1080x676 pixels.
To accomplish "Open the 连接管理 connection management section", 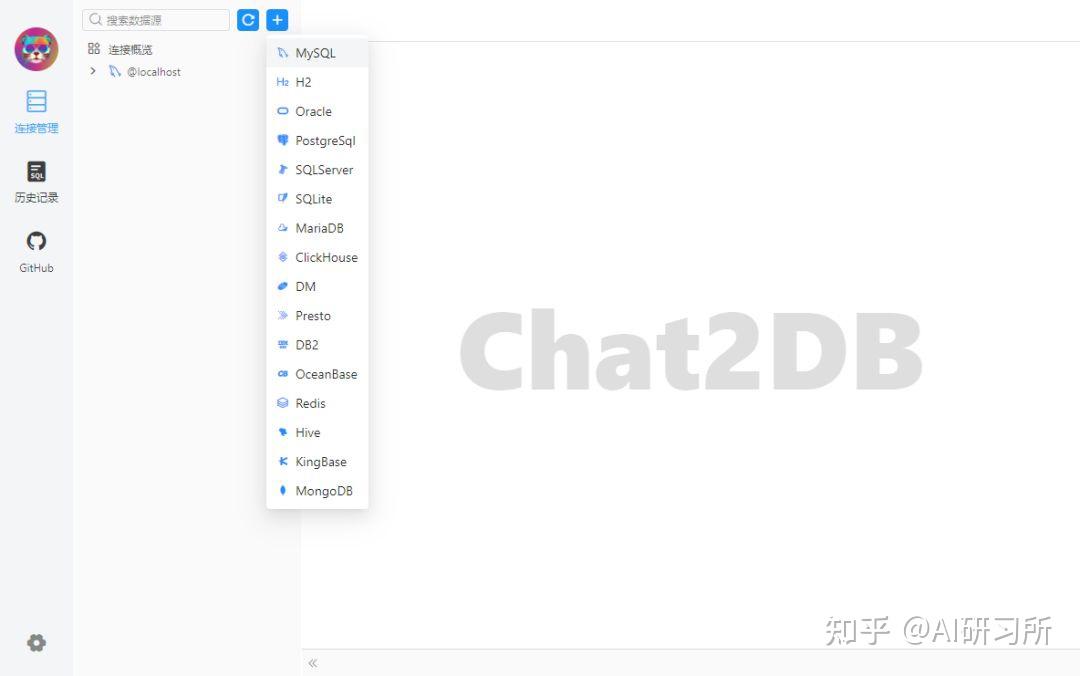I will coord(37,112).
